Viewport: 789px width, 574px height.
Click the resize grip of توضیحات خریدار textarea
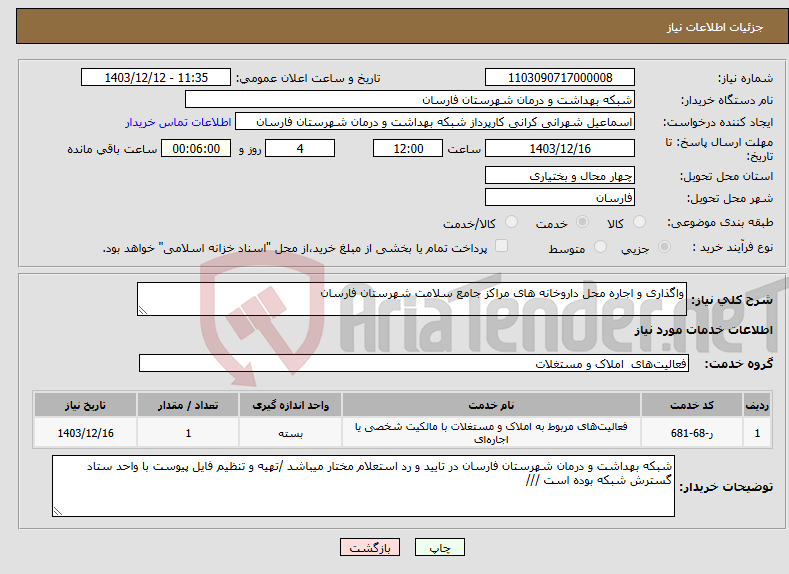(58, 511)
